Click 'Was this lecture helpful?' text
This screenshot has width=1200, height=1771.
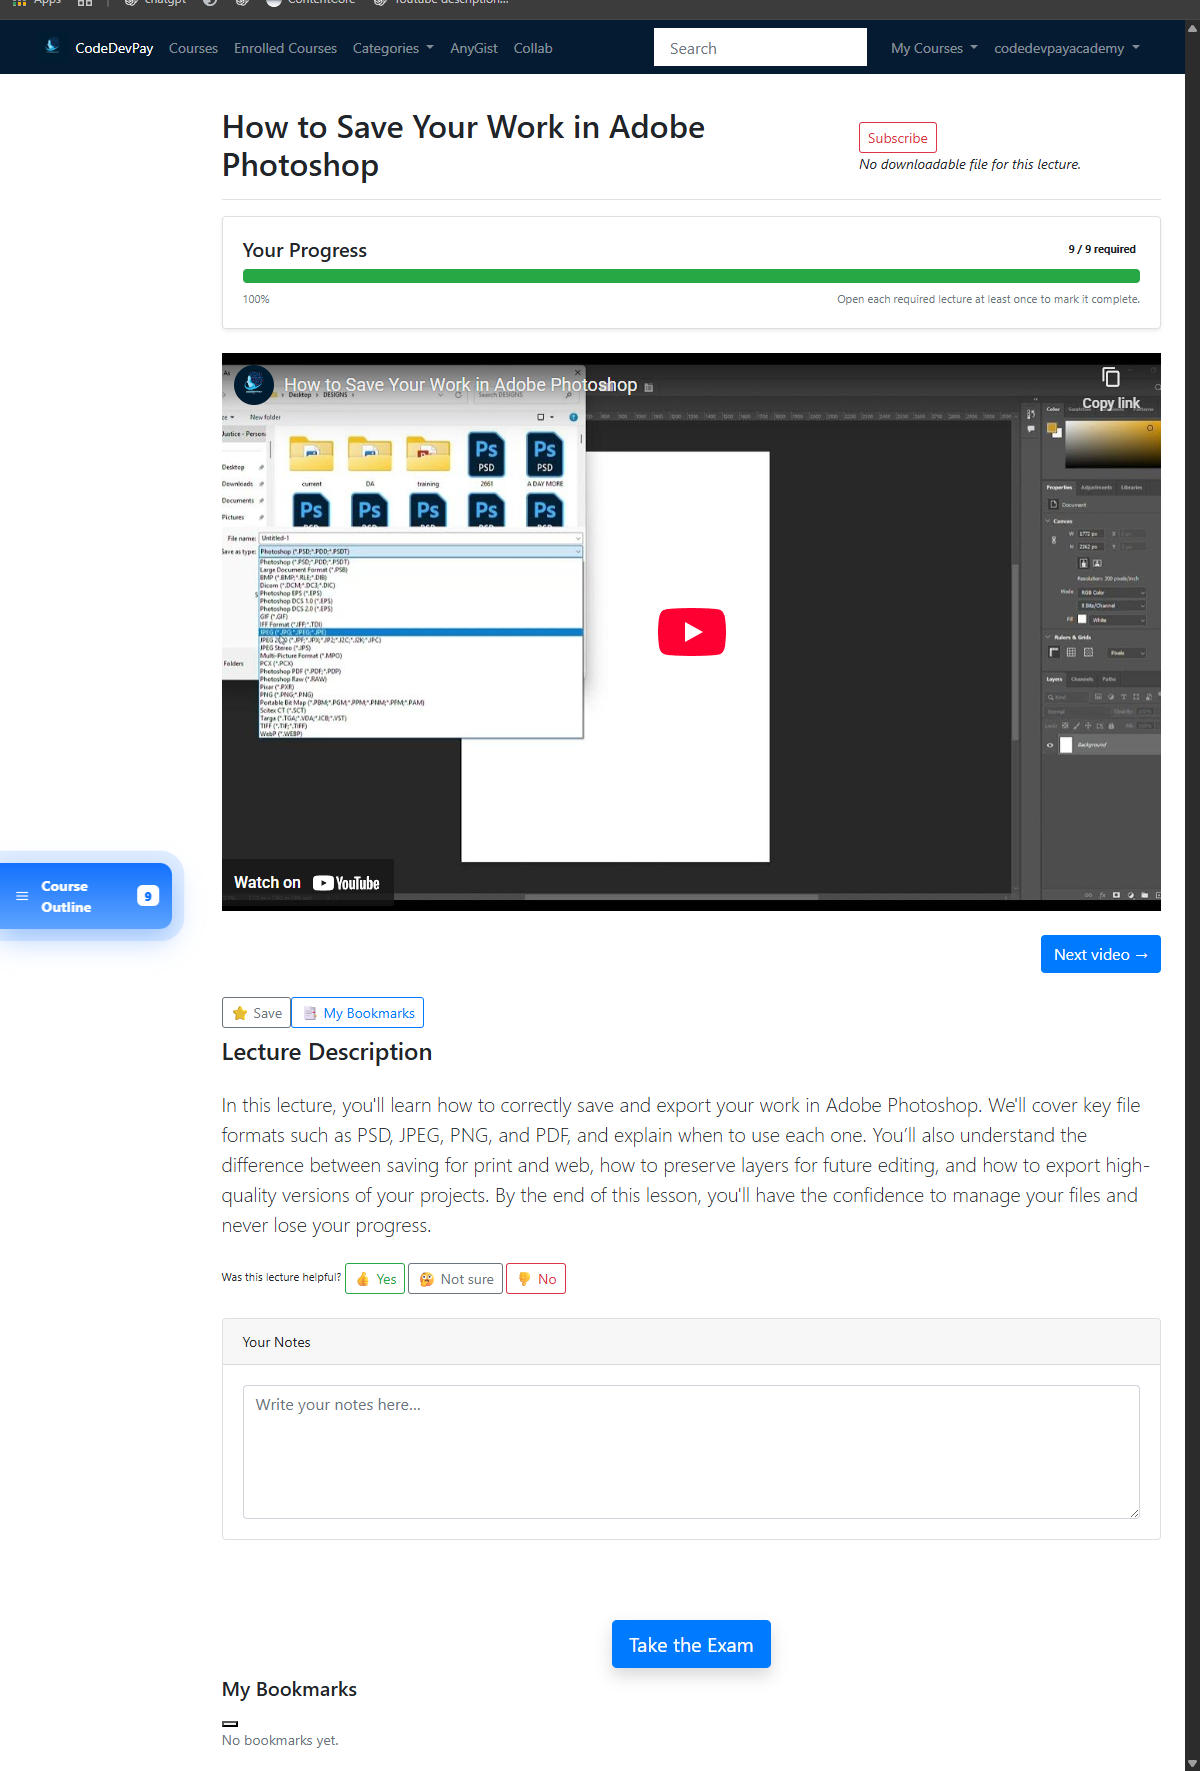(x=281, y=1277)
